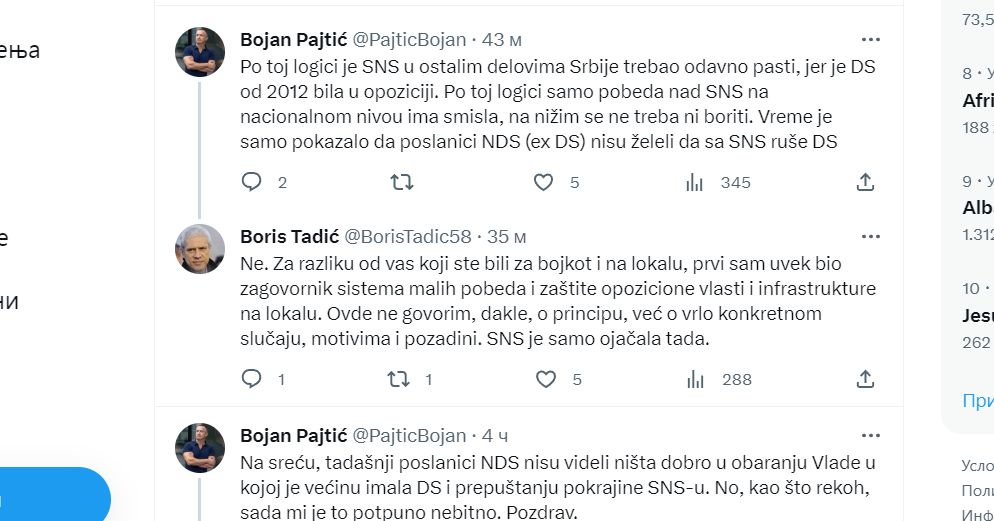The height and width of the screenshot is (521, 994).
Task: Open the 35-minute timestamp on Tadić's tweet
Action: click(506, 237)
